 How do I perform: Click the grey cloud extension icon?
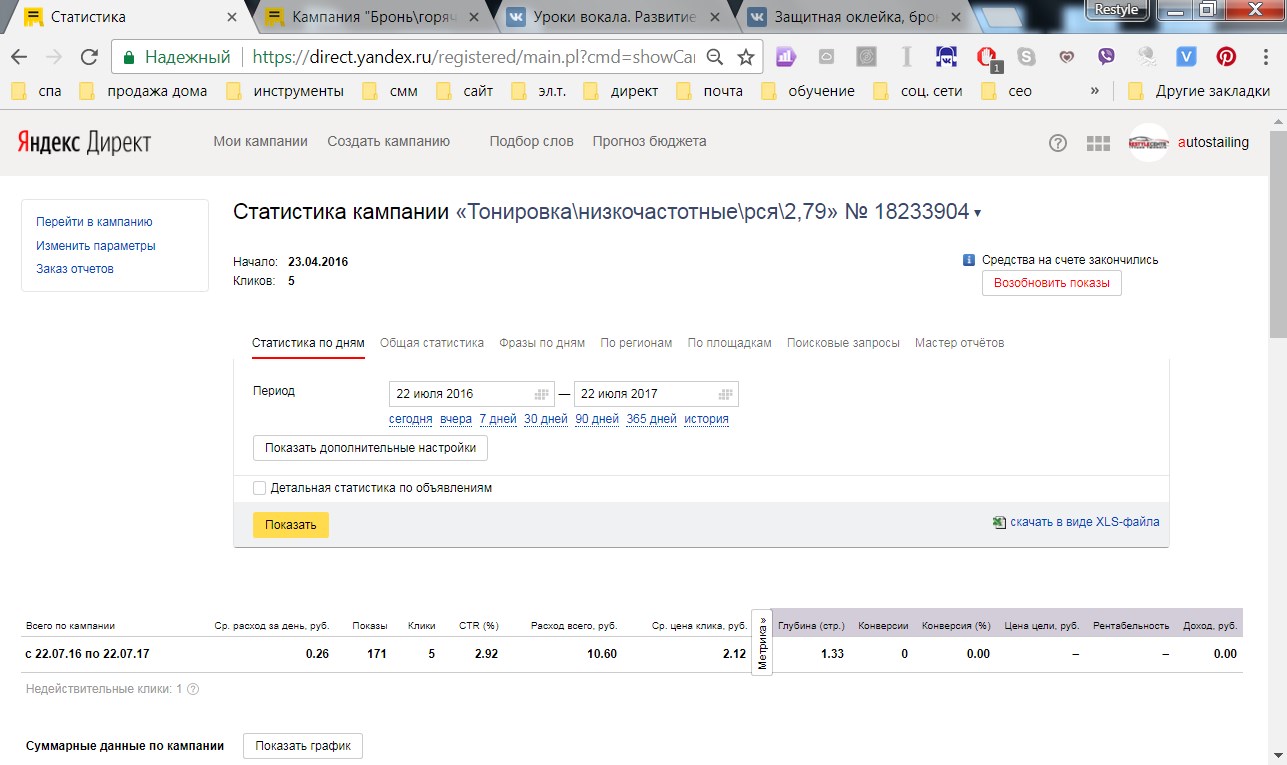(x=826, y=57)
